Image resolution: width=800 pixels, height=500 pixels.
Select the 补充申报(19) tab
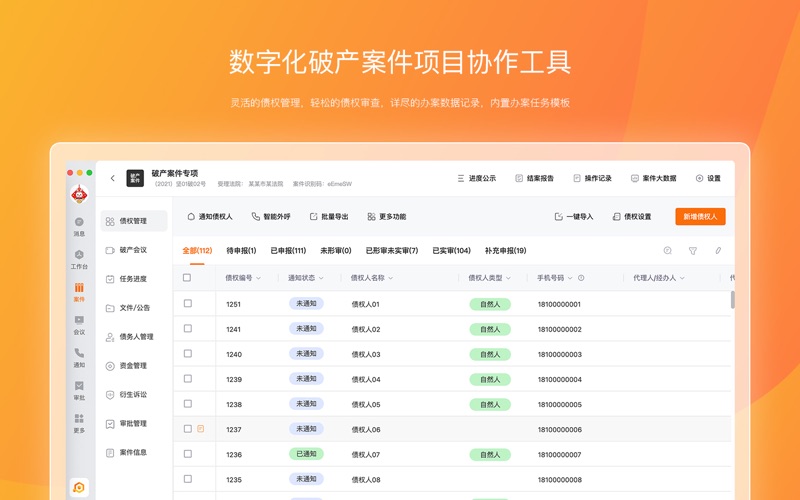click(505, 251)
